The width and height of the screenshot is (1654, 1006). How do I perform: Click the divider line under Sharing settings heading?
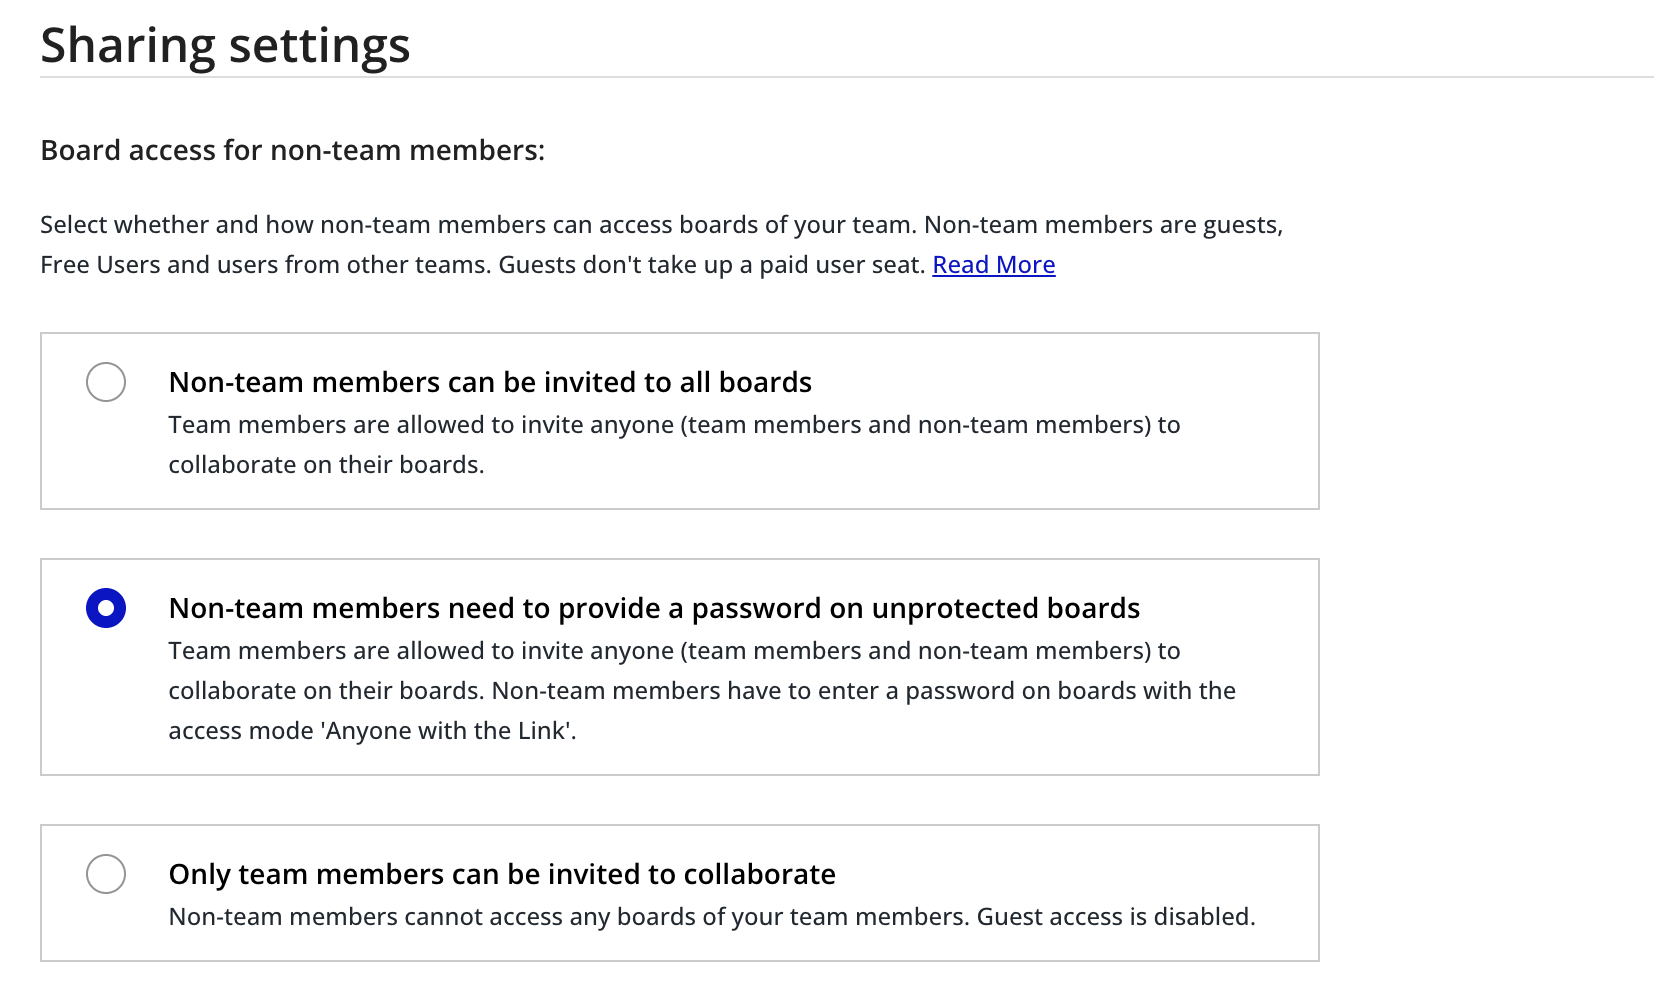pyautogui.click(x=846, y=77)
